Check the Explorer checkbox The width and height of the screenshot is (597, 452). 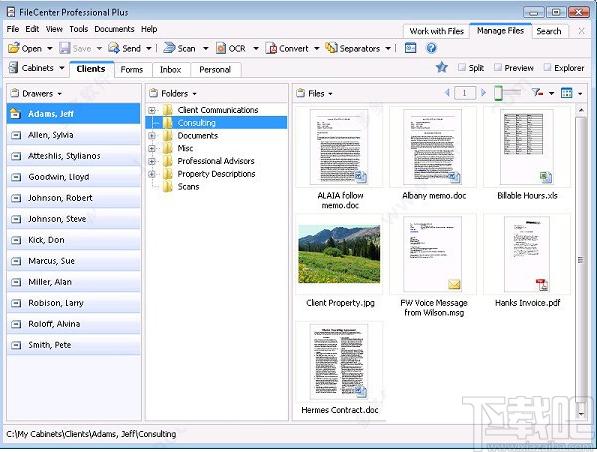click(x=547, y=67)
